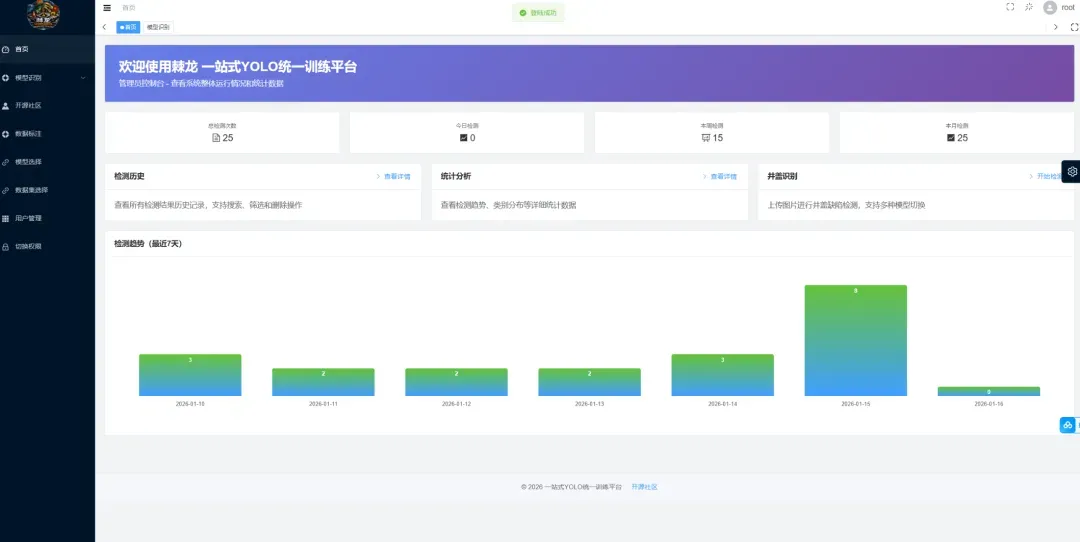The width and height of the screenshot is (1080, 542).
Task: Click the 2026-01-10 bar in chart
Action: tap(190, 375)
